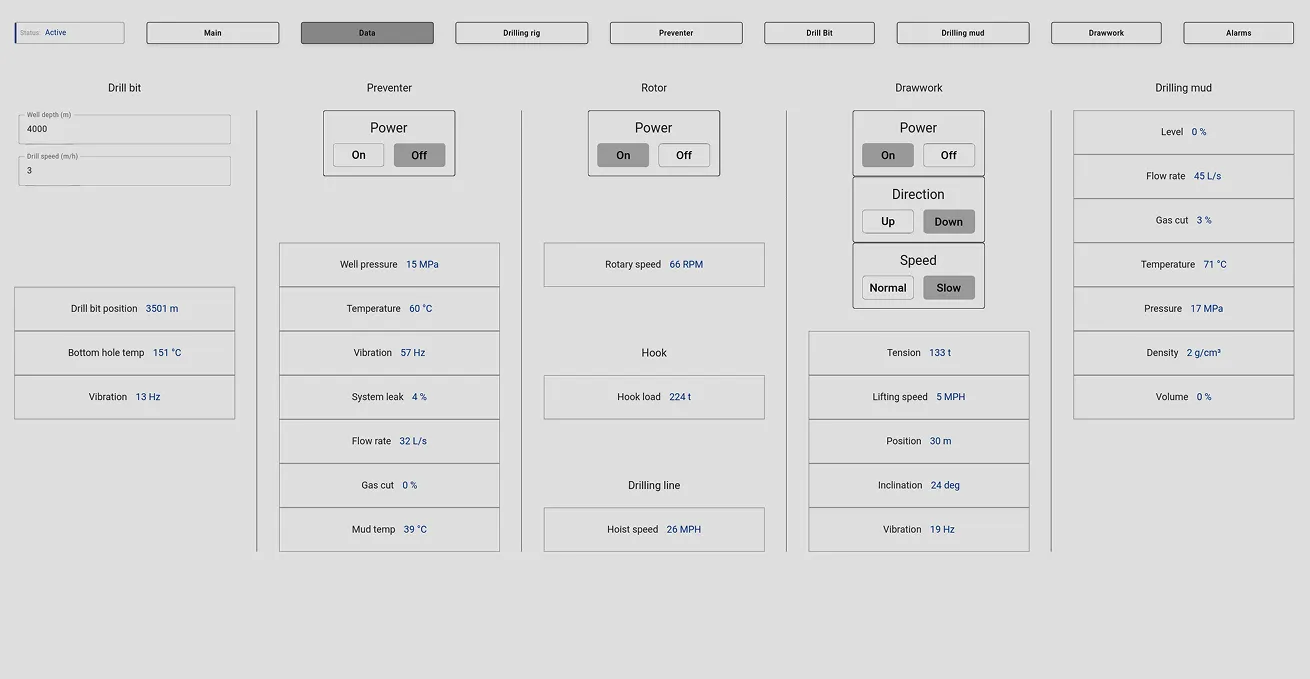Select the Well pressure reading panel
This screenshot has height=679, width=1310.
coord(389,264)
